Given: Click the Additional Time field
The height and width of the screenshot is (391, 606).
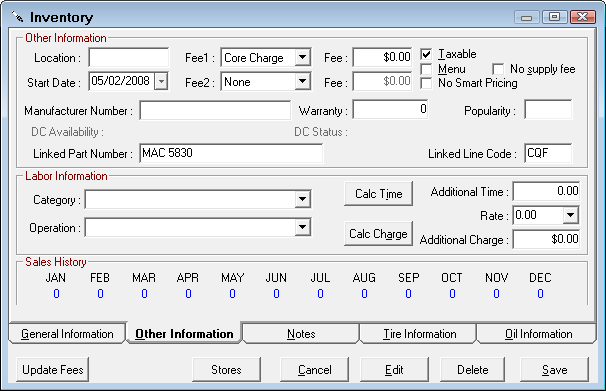Looking at the screenshot, I should pos(546,191).
